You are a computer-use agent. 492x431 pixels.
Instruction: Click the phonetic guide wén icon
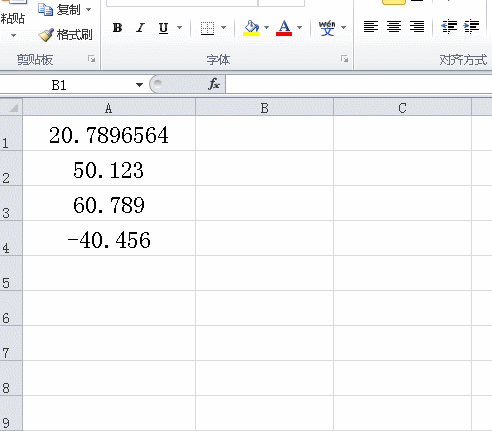tap(327, 28)
